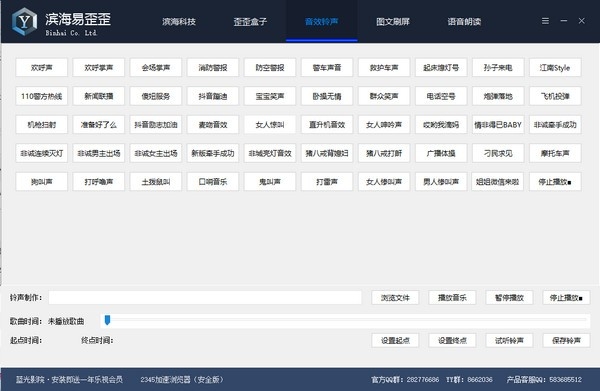Click the 猪八戒打鼾 sound button
Screen dimensions: 600x391
coord(384,153)
